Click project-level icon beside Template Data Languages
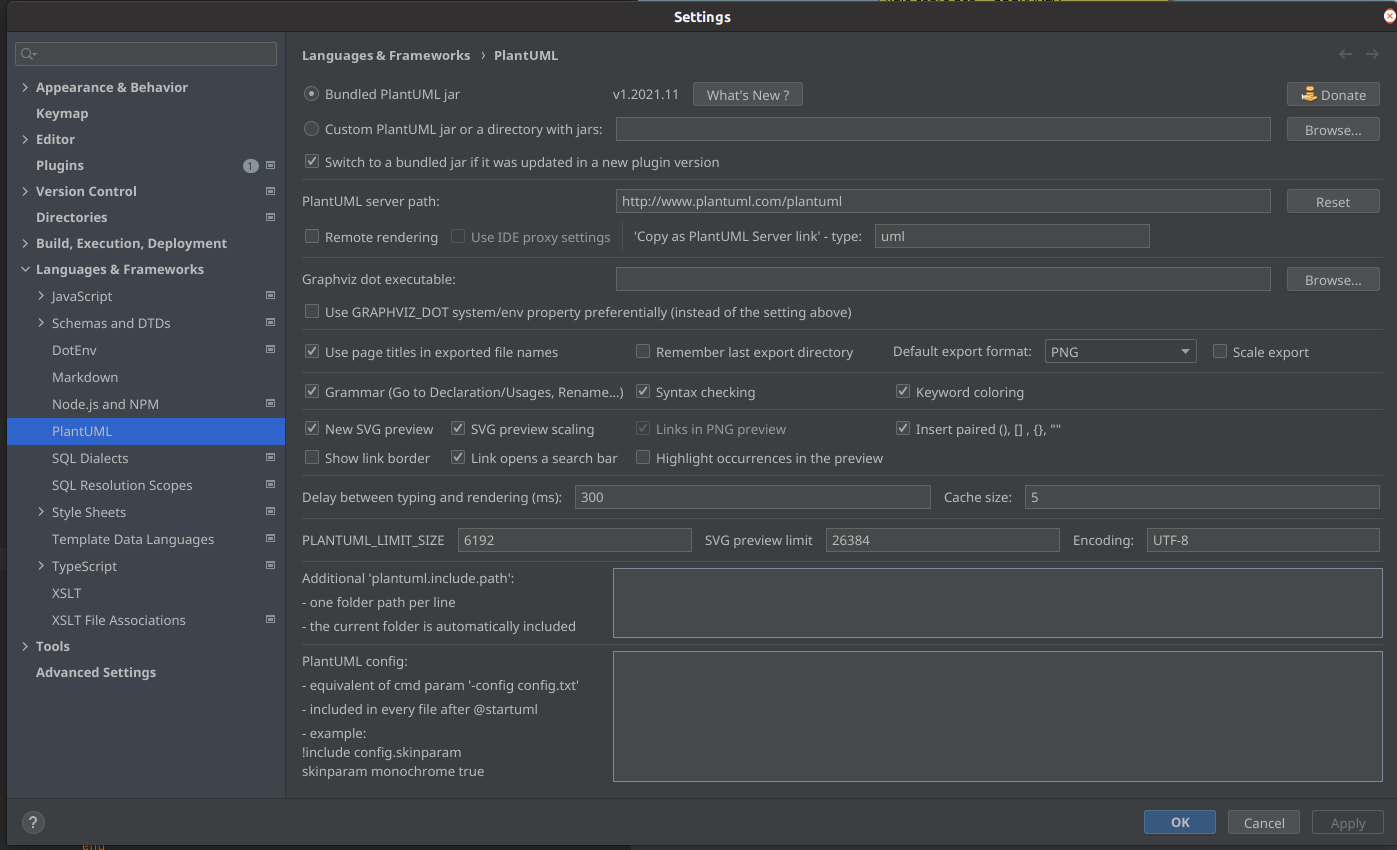This screenshot has width=1397, height=850. (270, 539)
